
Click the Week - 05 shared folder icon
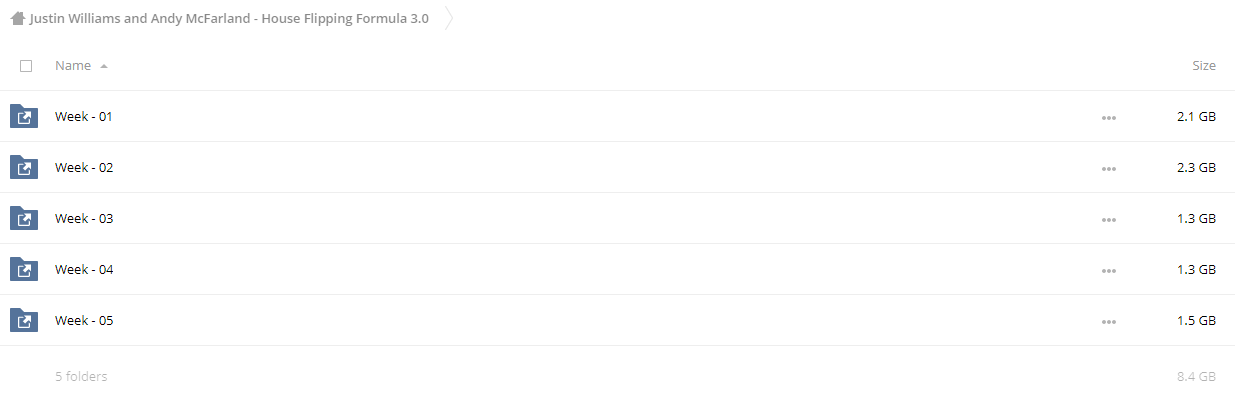tap(24, 321)
